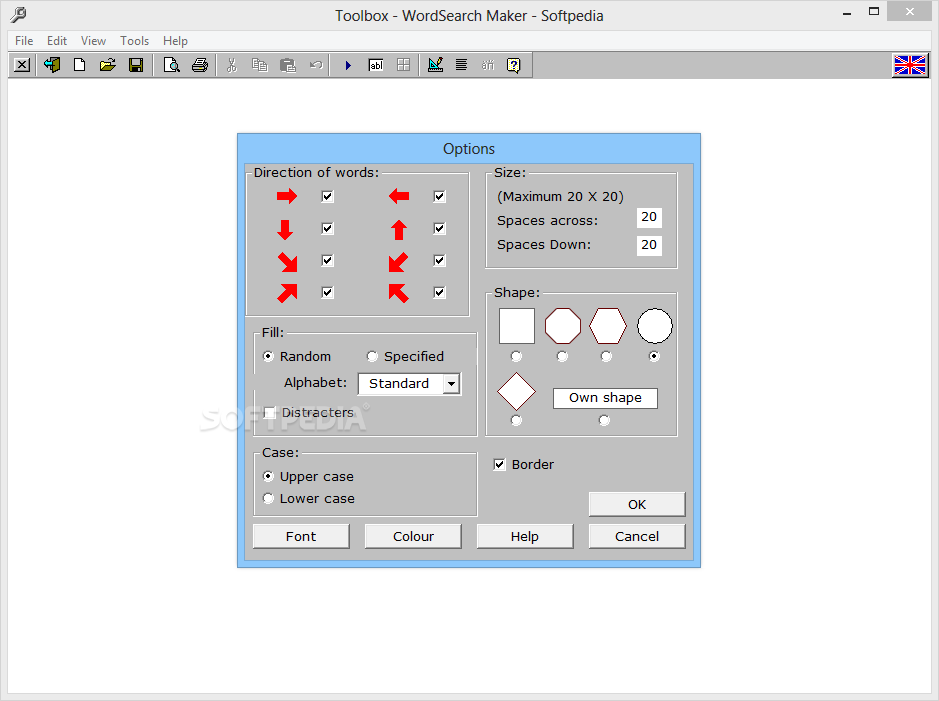Click the close-document X toolbar icon
The height and width of the screenshot is (701, 939).
22,65
